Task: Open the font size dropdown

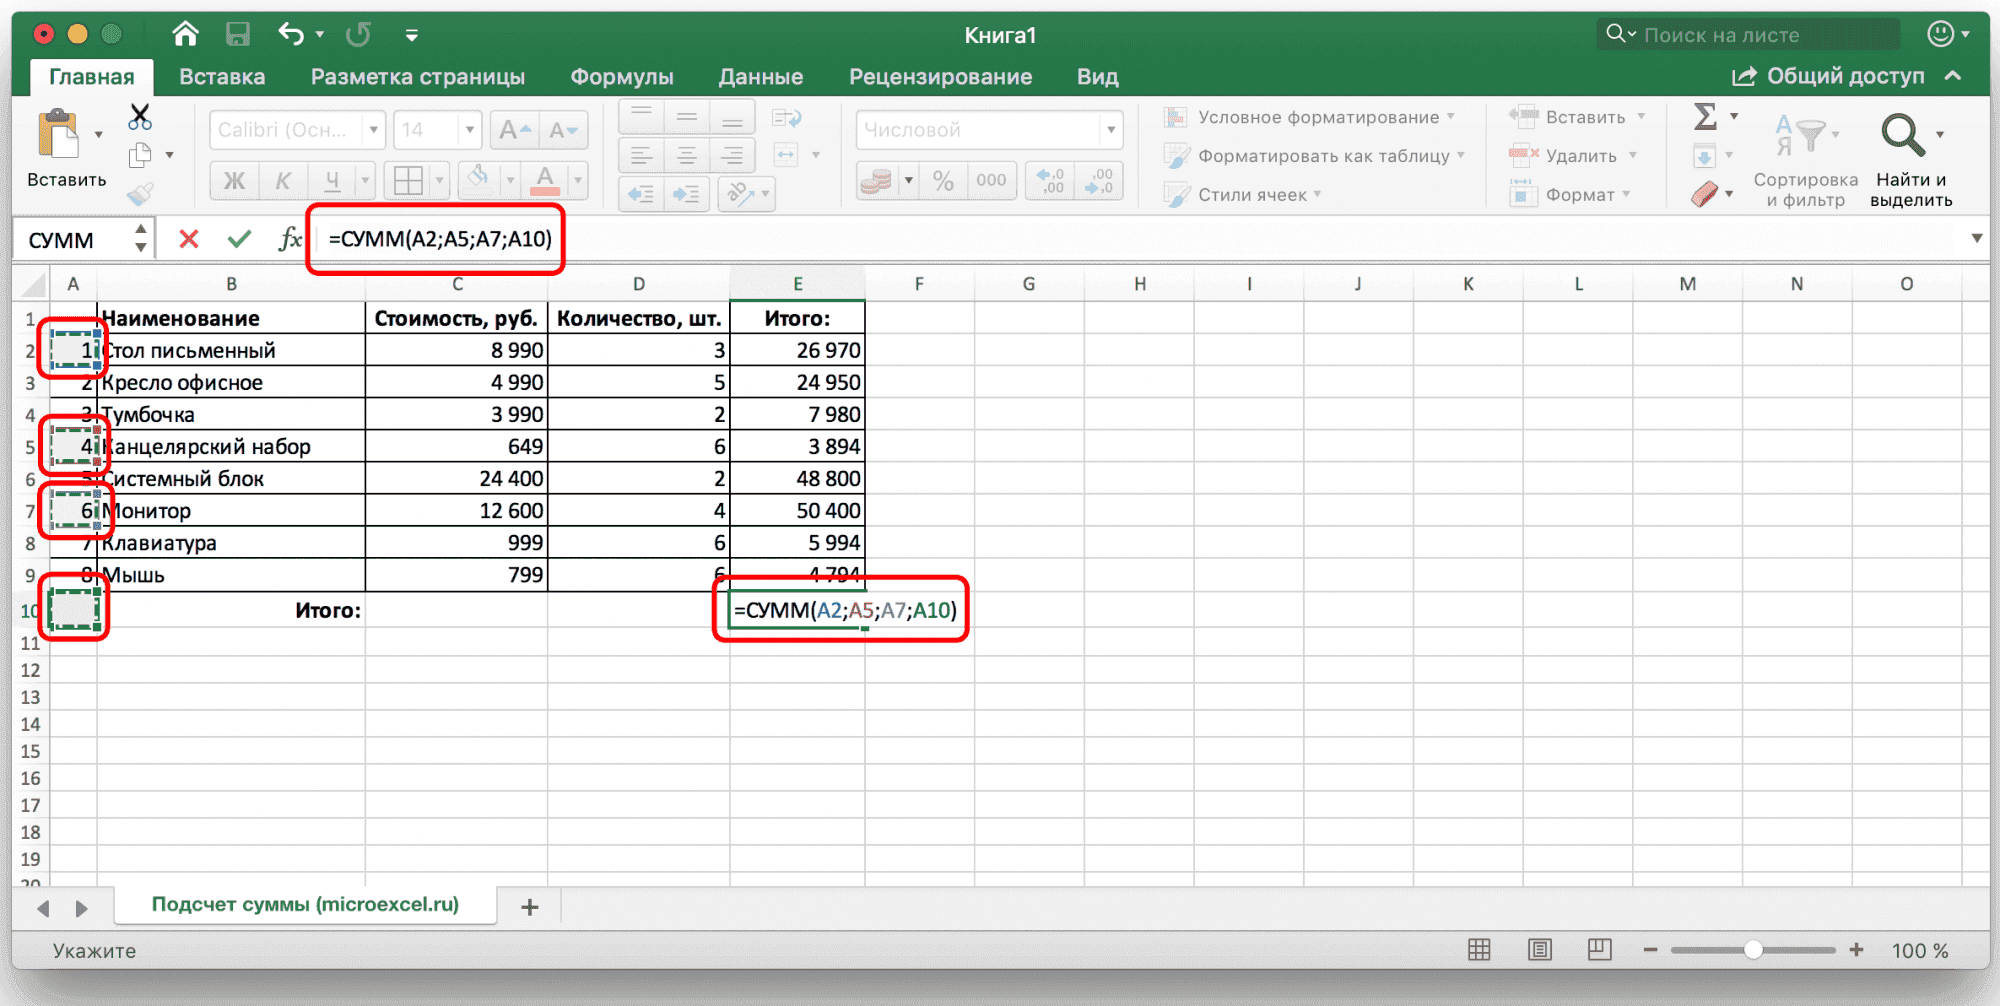Action: [469, 130]
